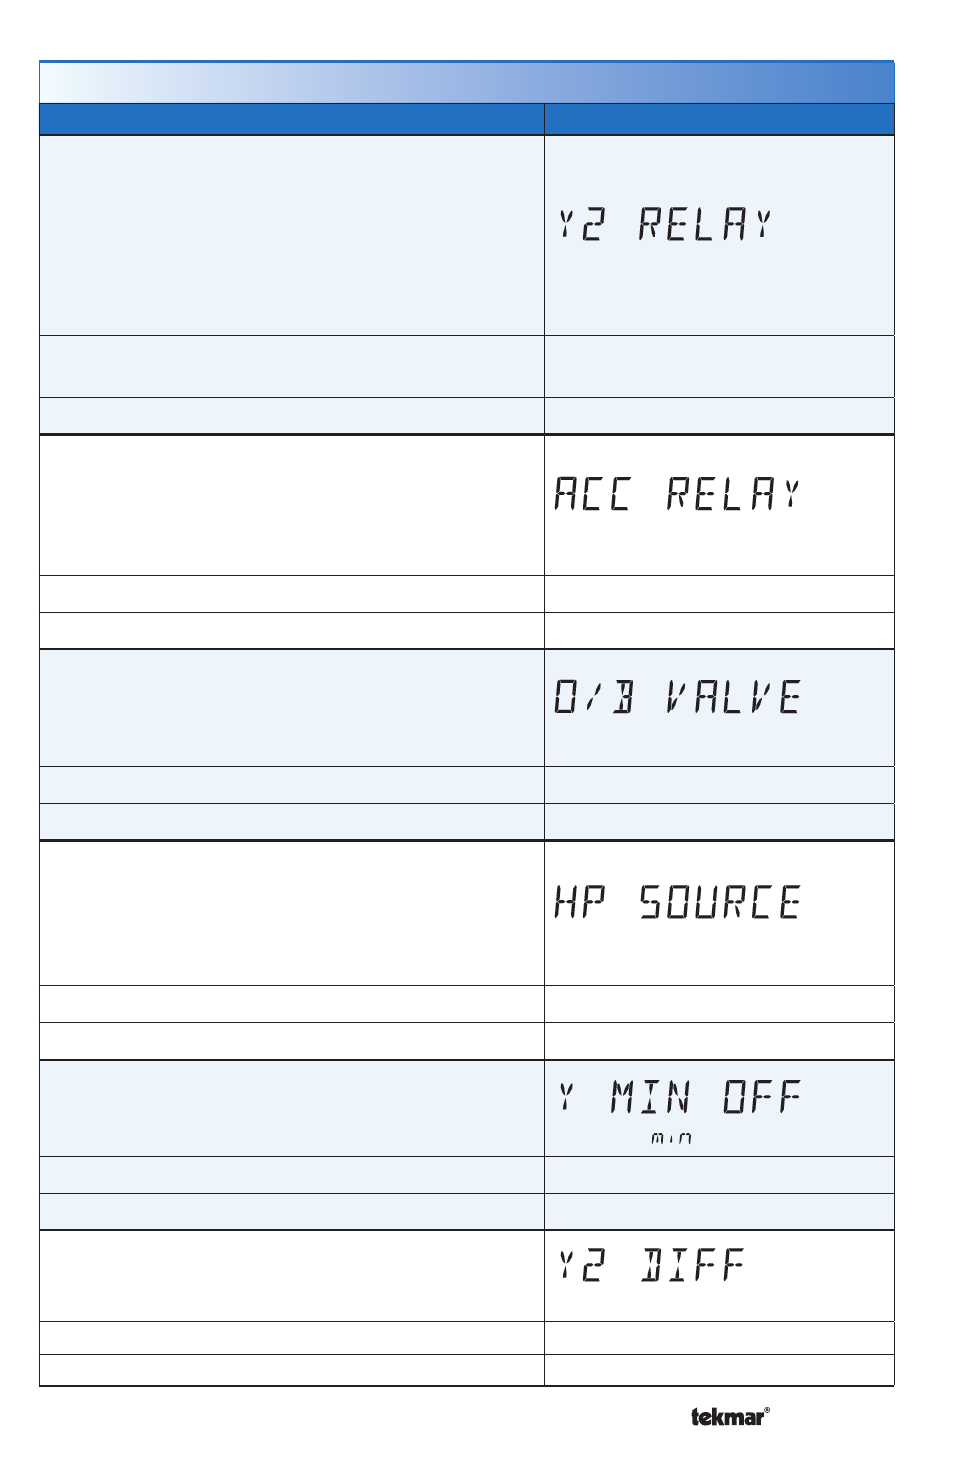
Task: Click the gradient title banner at top
Action: pos(467,82)
